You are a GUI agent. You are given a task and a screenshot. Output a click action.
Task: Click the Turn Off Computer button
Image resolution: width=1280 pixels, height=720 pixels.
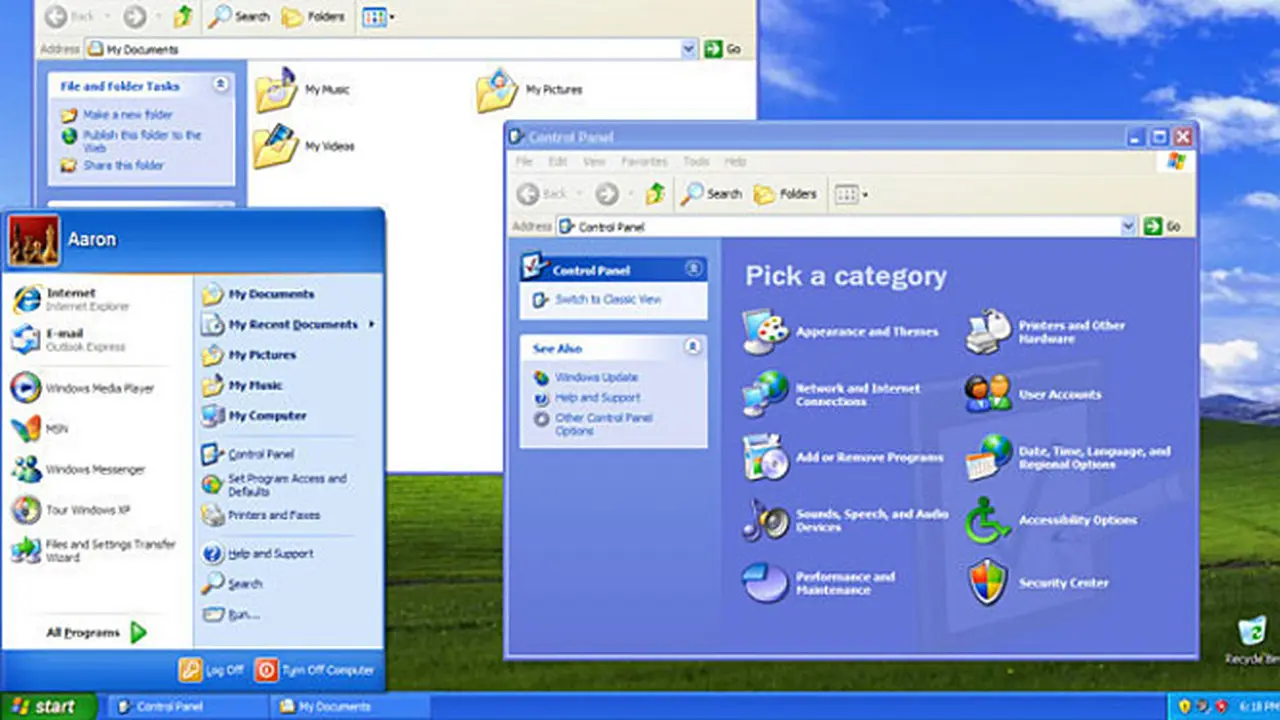click(315, 670)
